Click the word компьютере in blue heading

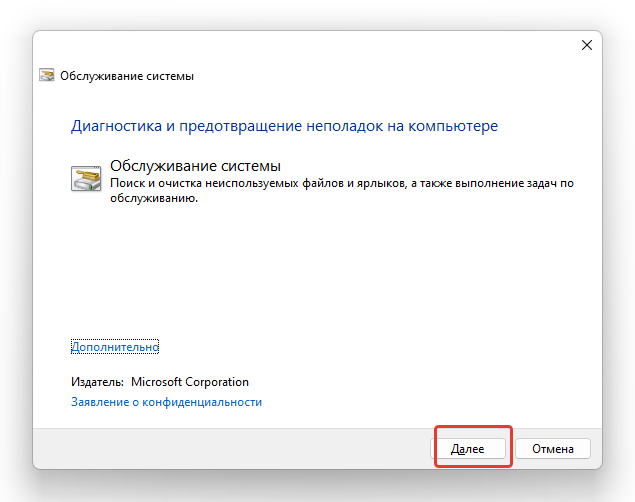pos(453,126)
